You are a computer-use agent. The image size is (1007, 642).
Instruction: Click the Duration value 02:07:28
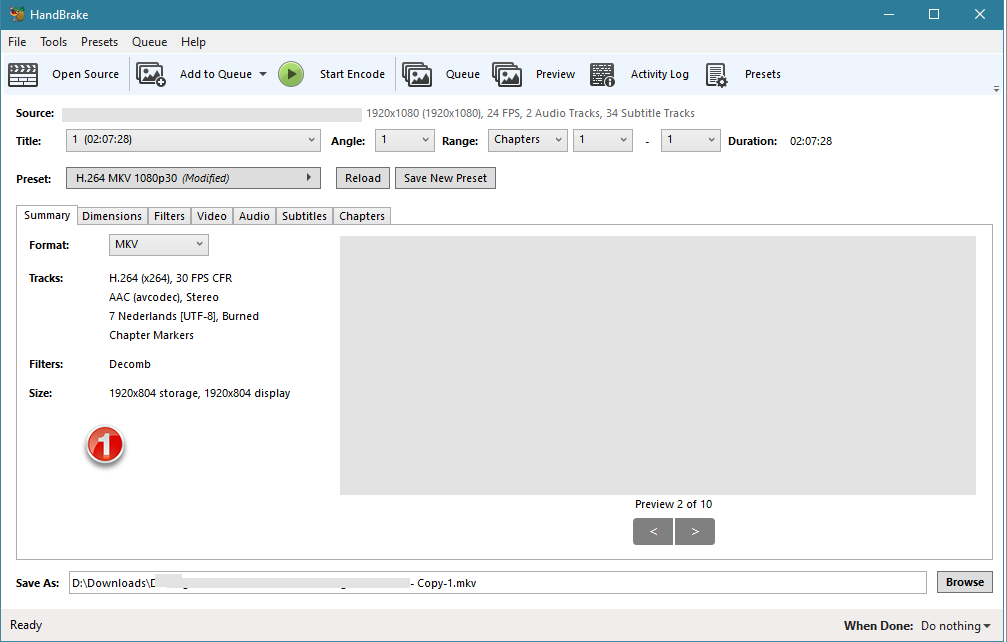pos(811,141)
